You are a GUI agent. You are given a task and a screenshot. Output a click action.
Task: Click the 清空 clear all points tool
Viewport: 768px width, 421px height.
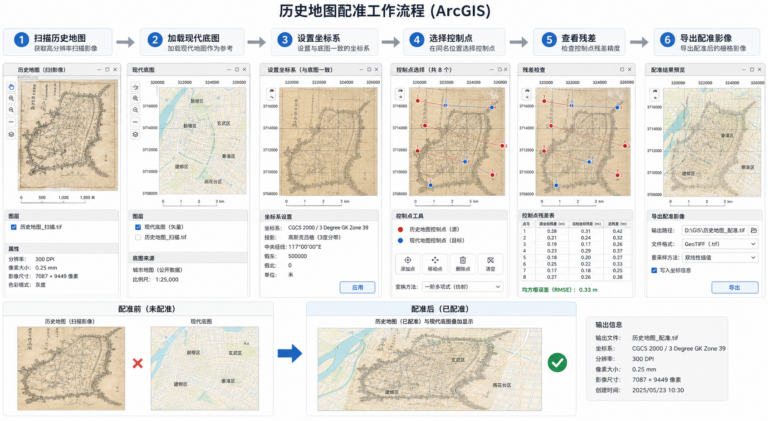490,263
